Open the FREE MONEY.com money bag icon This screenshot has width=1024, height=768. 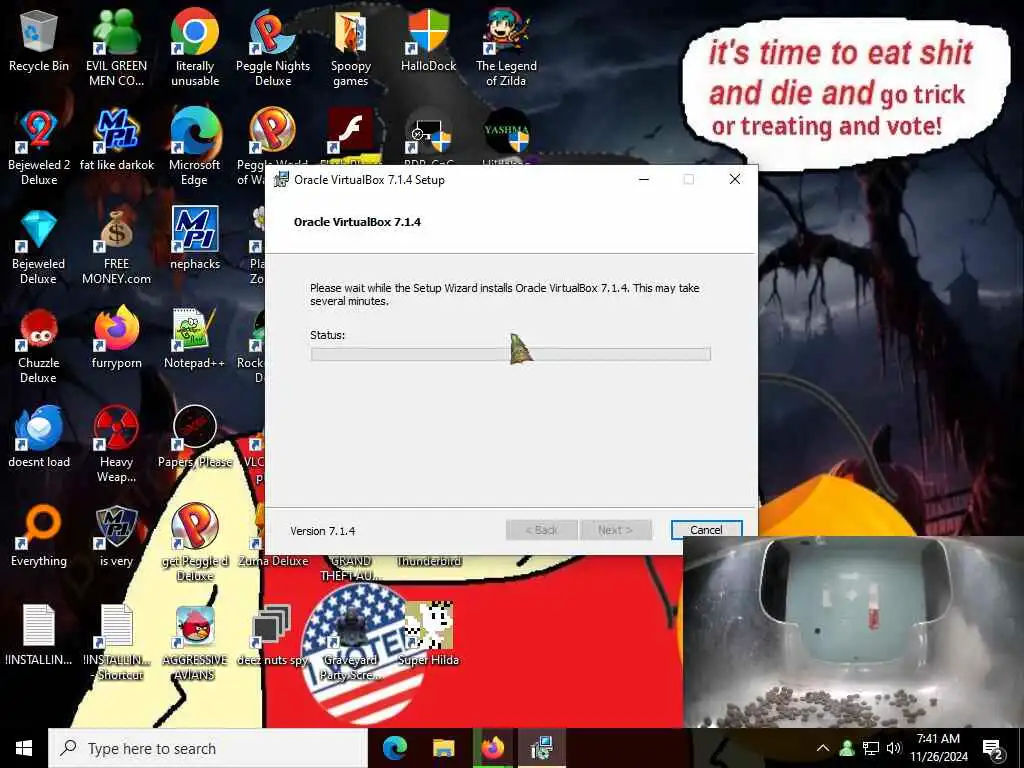[x=116, y=247]
